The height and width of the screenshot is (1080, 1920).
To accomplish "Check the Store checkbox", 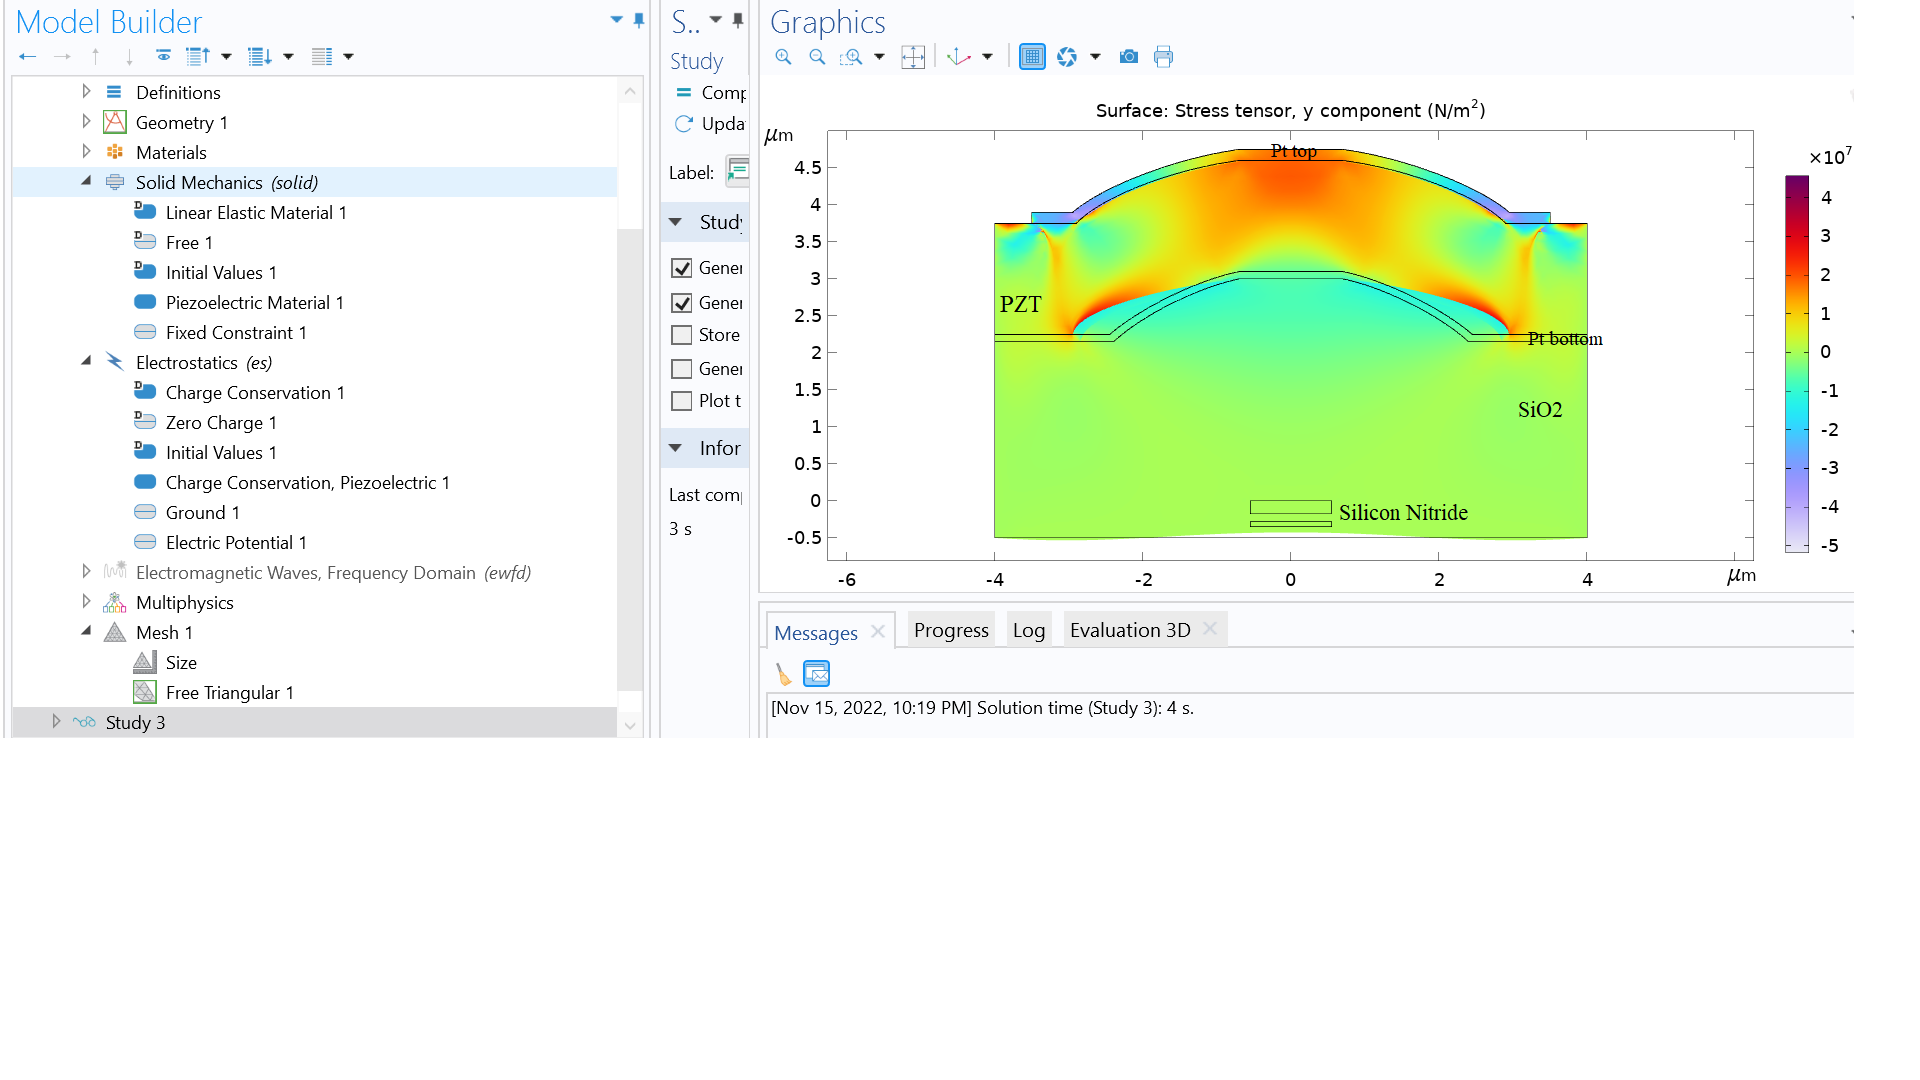I will pyautogui.click(x=682, y=335).
